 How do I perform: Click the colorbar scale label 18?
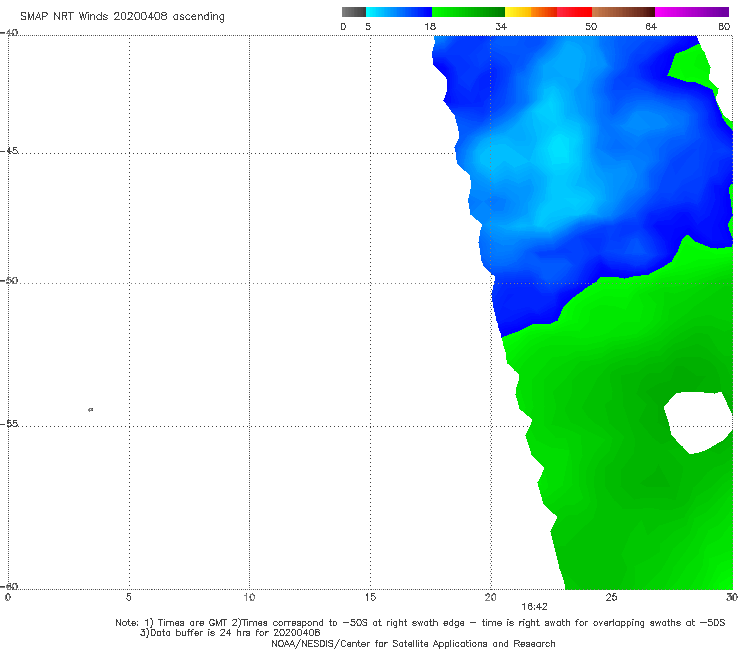430,26
